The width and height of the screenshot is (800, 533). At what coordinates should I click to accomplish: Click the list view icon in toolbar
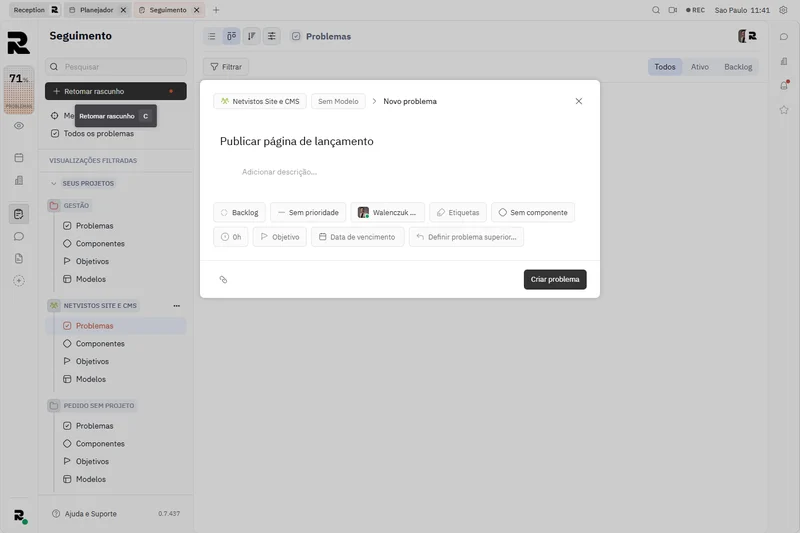212,36
